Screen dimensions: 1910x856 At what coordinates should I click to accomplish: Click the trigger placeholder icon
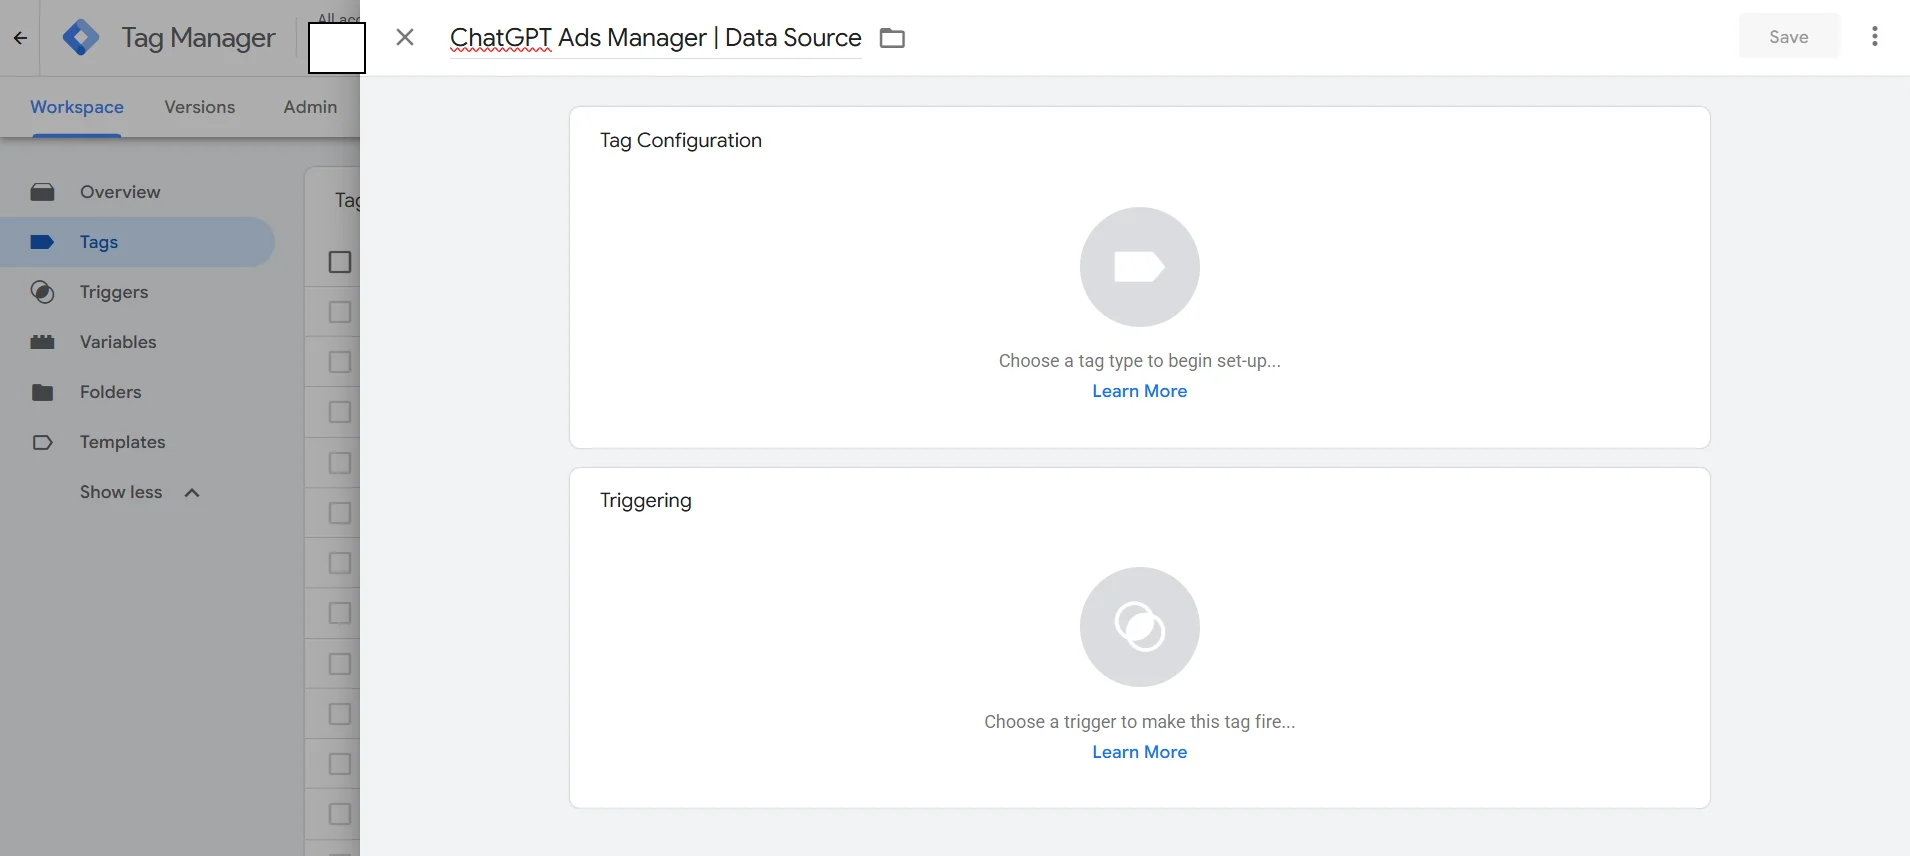[x=1140, y=627]
